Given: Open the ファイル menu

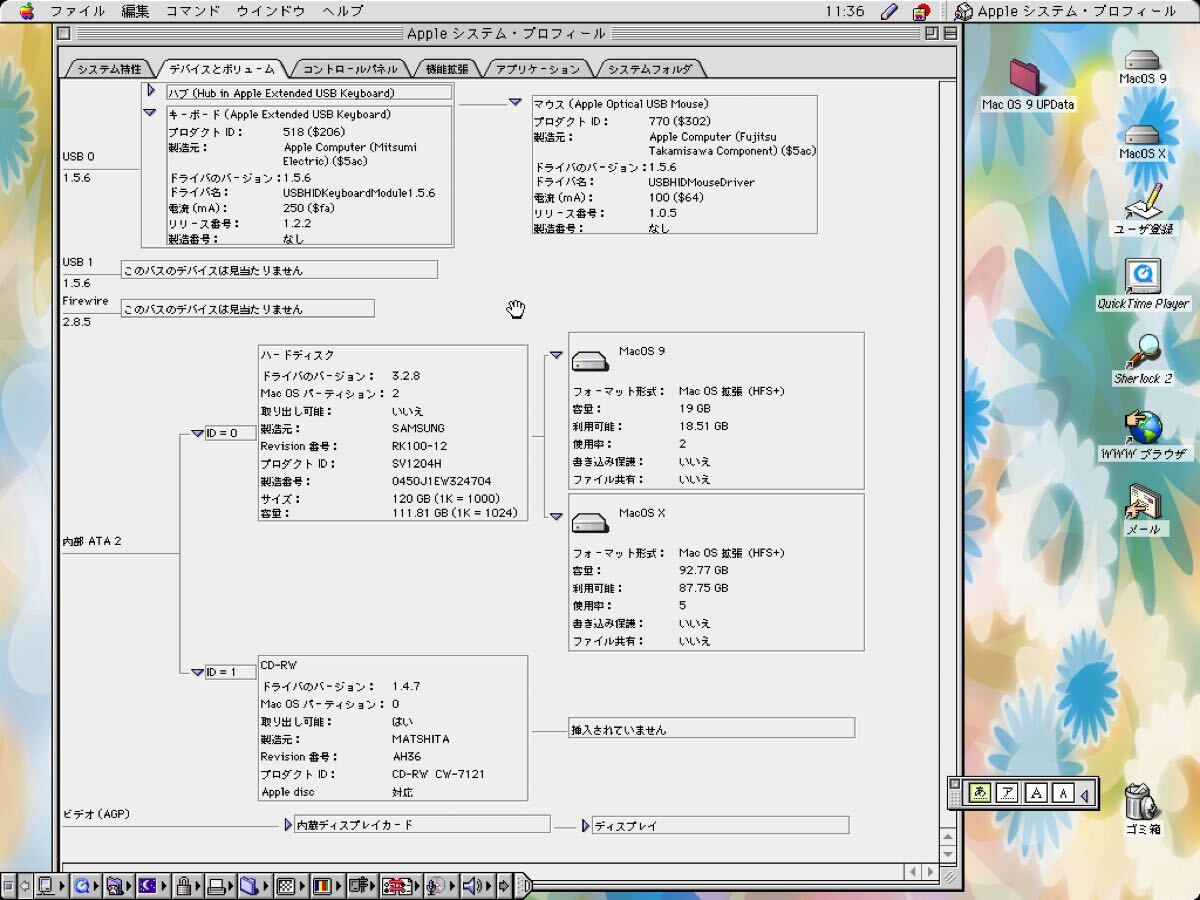Looking at the screenshot, I should click(78, 11).
